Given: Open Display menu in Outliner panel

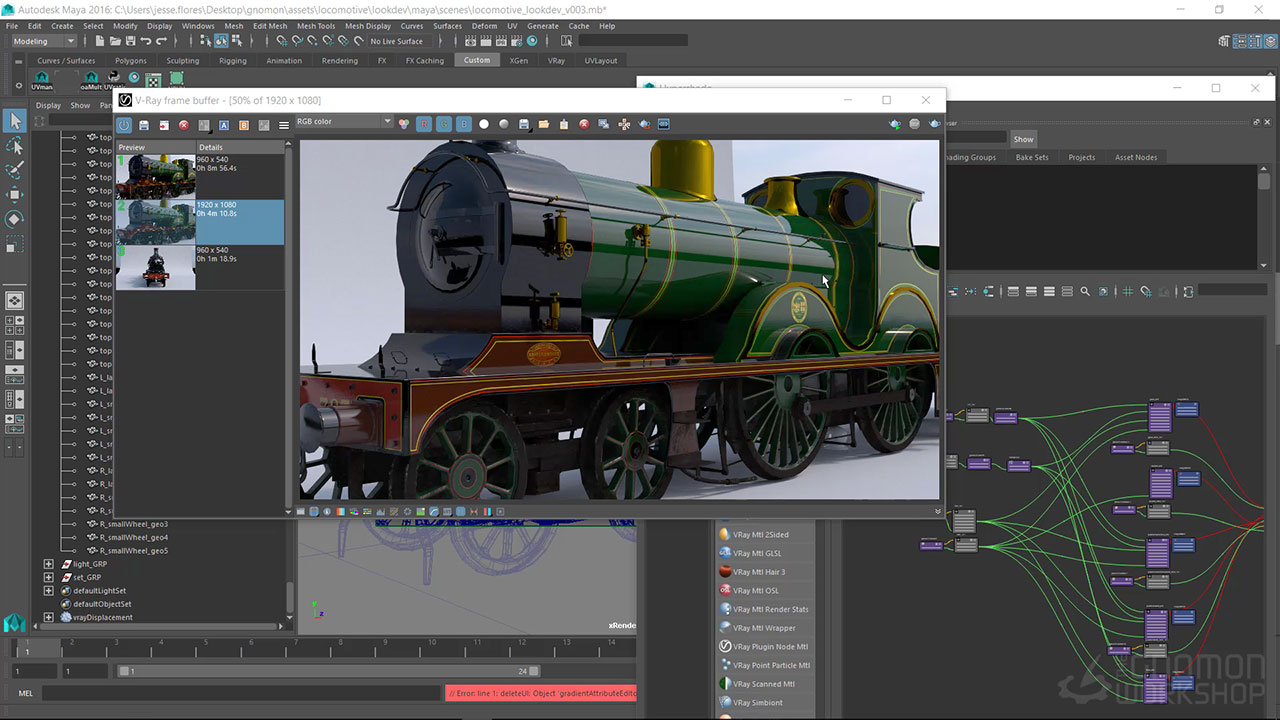Looking at the screenshot, I should [48, 105].
